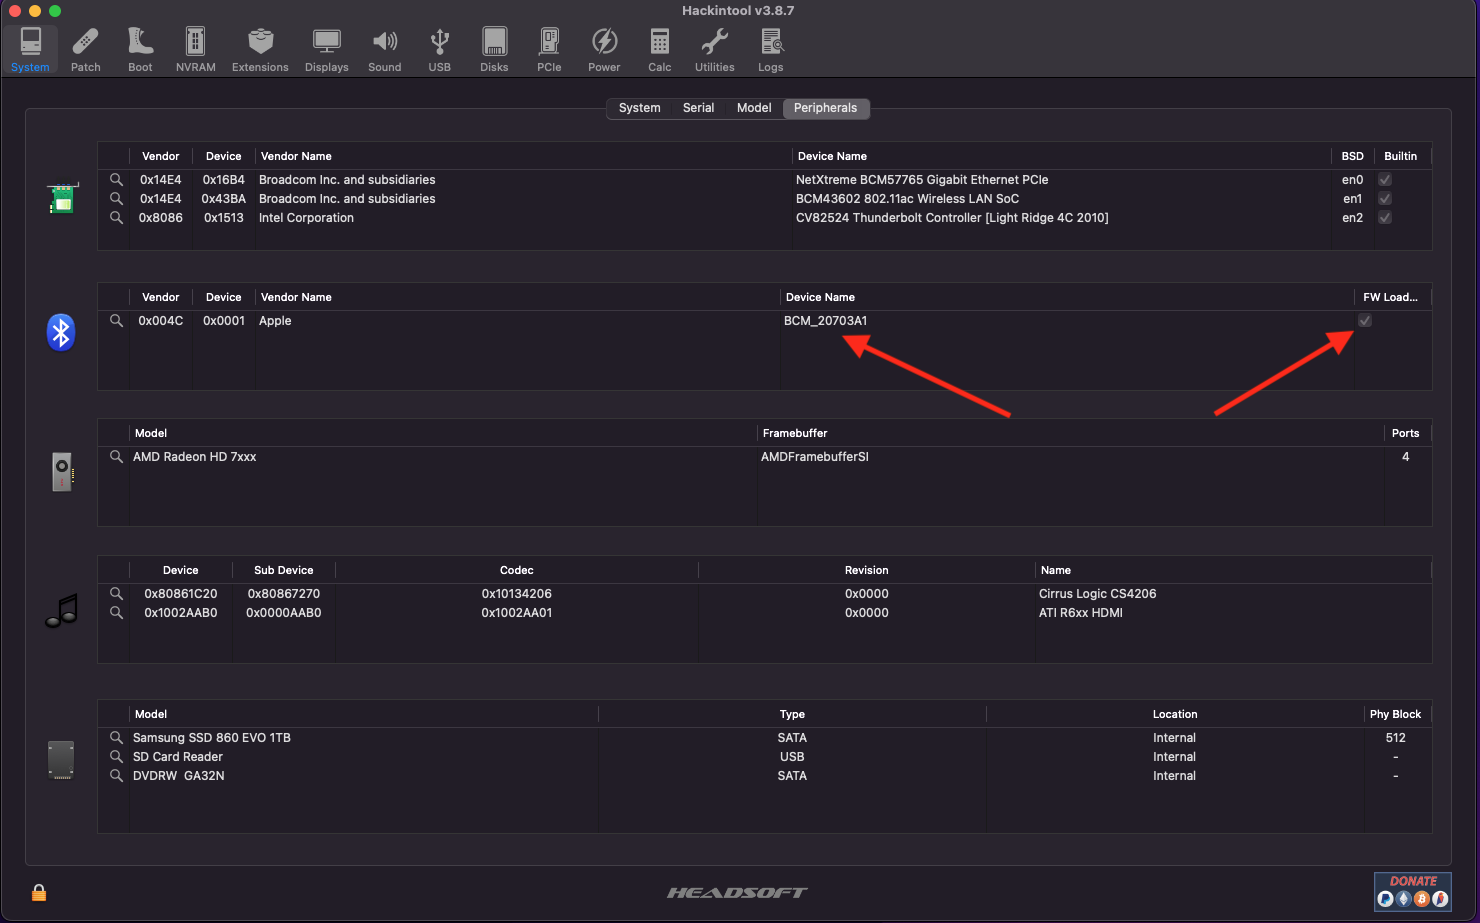Click the Donate button
The height and width of the screenshot is (923, 1480).
point(1412,891)
